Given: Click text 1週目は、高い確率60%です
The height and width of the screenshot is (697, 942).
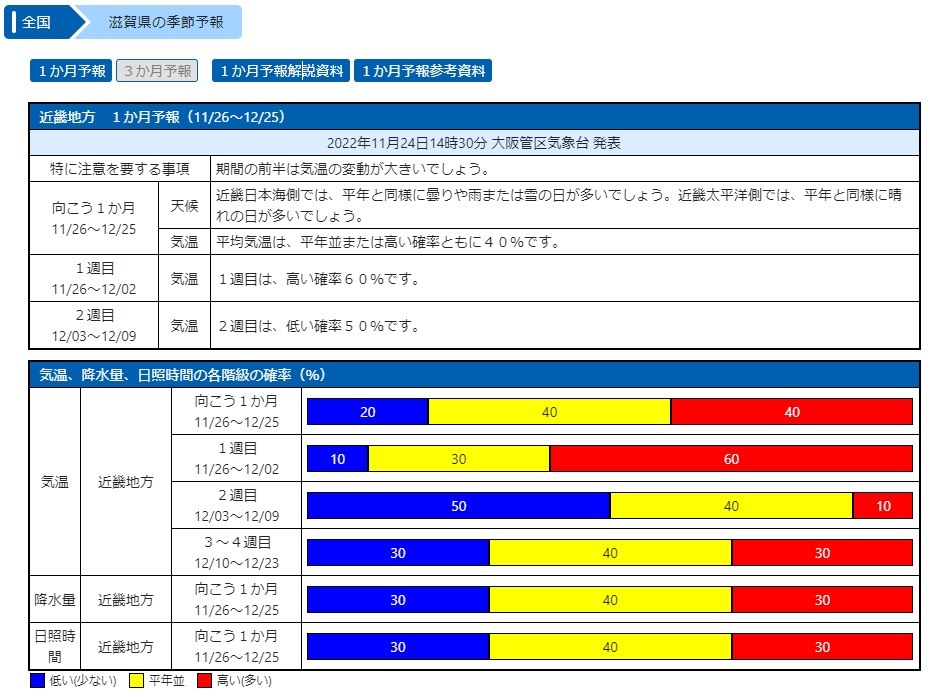Looking at the screenshot, I should click(318, 279).
